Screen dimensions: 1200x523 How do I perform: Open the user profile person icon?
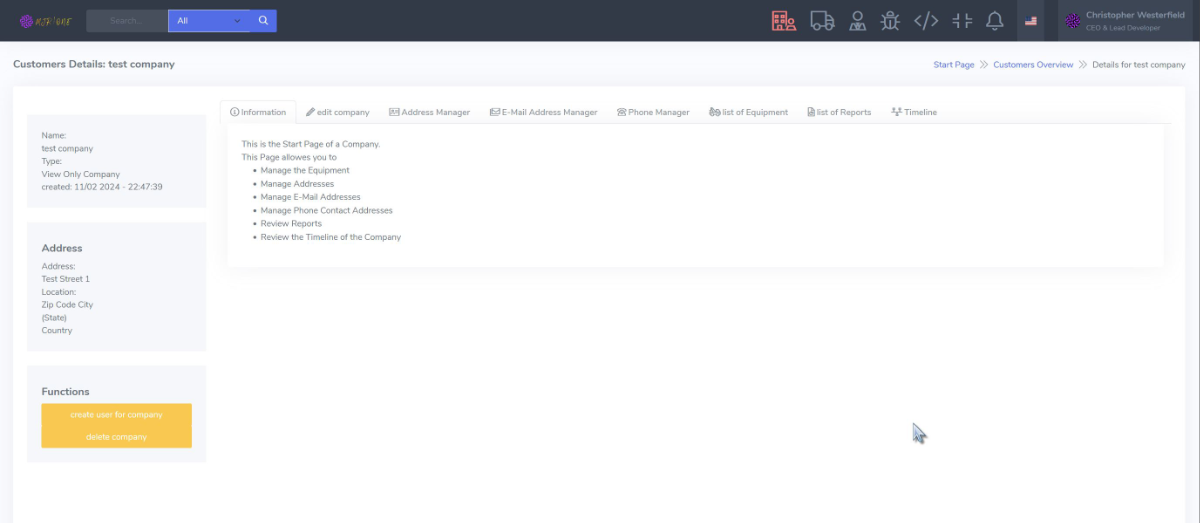click(857, 21)
